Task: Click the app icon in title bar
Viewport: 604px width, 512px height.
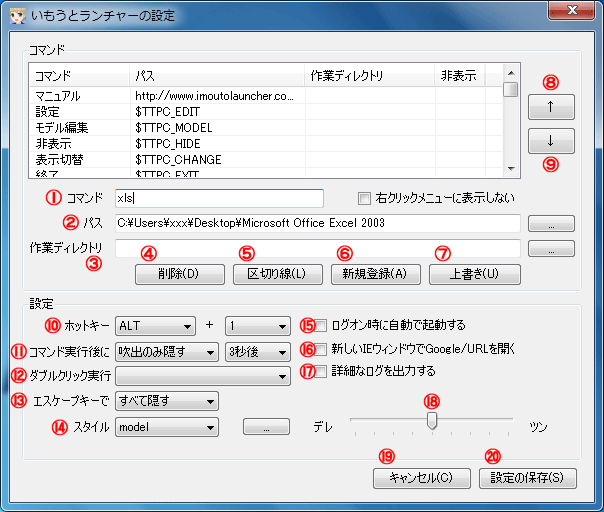Action: click(x=17, y=16)
